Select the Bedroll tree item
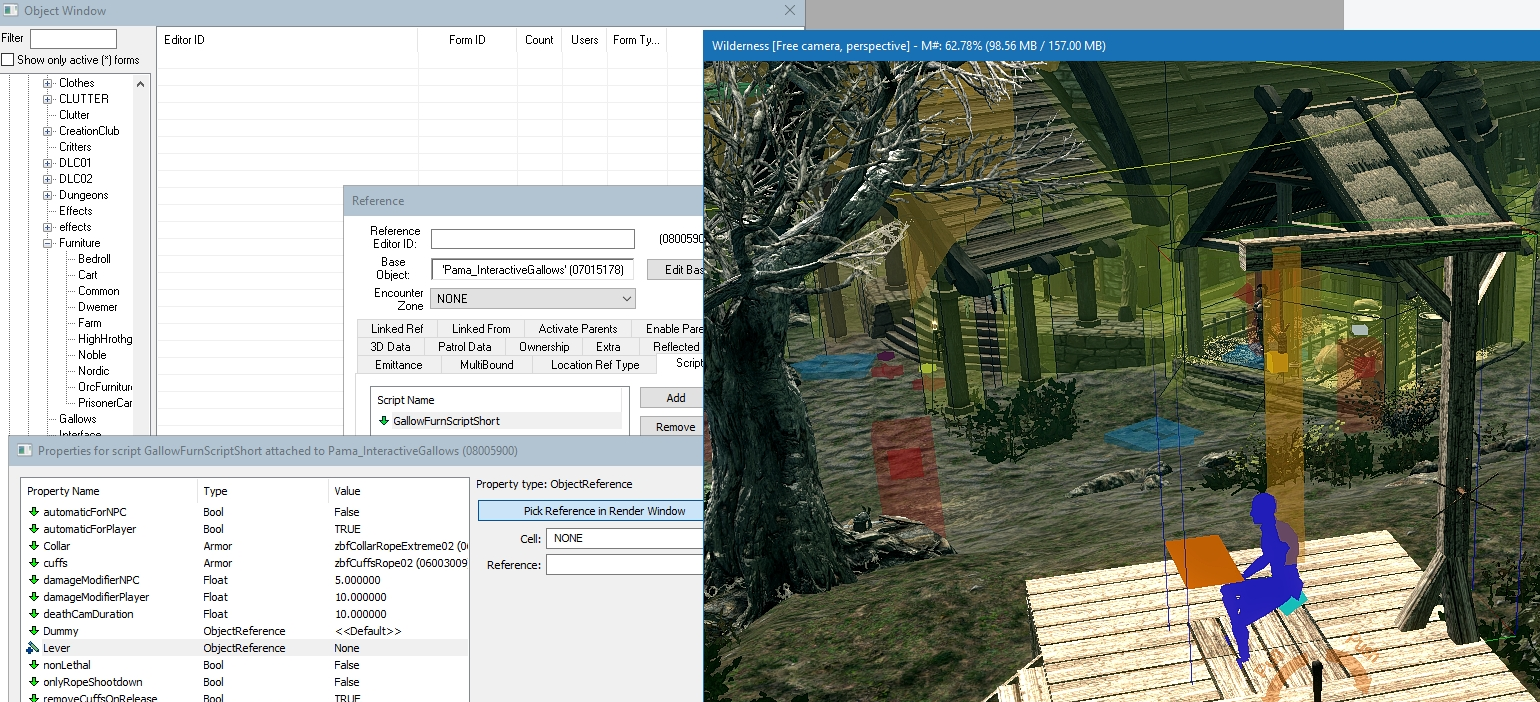Image resolution: width=1540 pixels, height=702 pixels. click(x=94, y=259)
